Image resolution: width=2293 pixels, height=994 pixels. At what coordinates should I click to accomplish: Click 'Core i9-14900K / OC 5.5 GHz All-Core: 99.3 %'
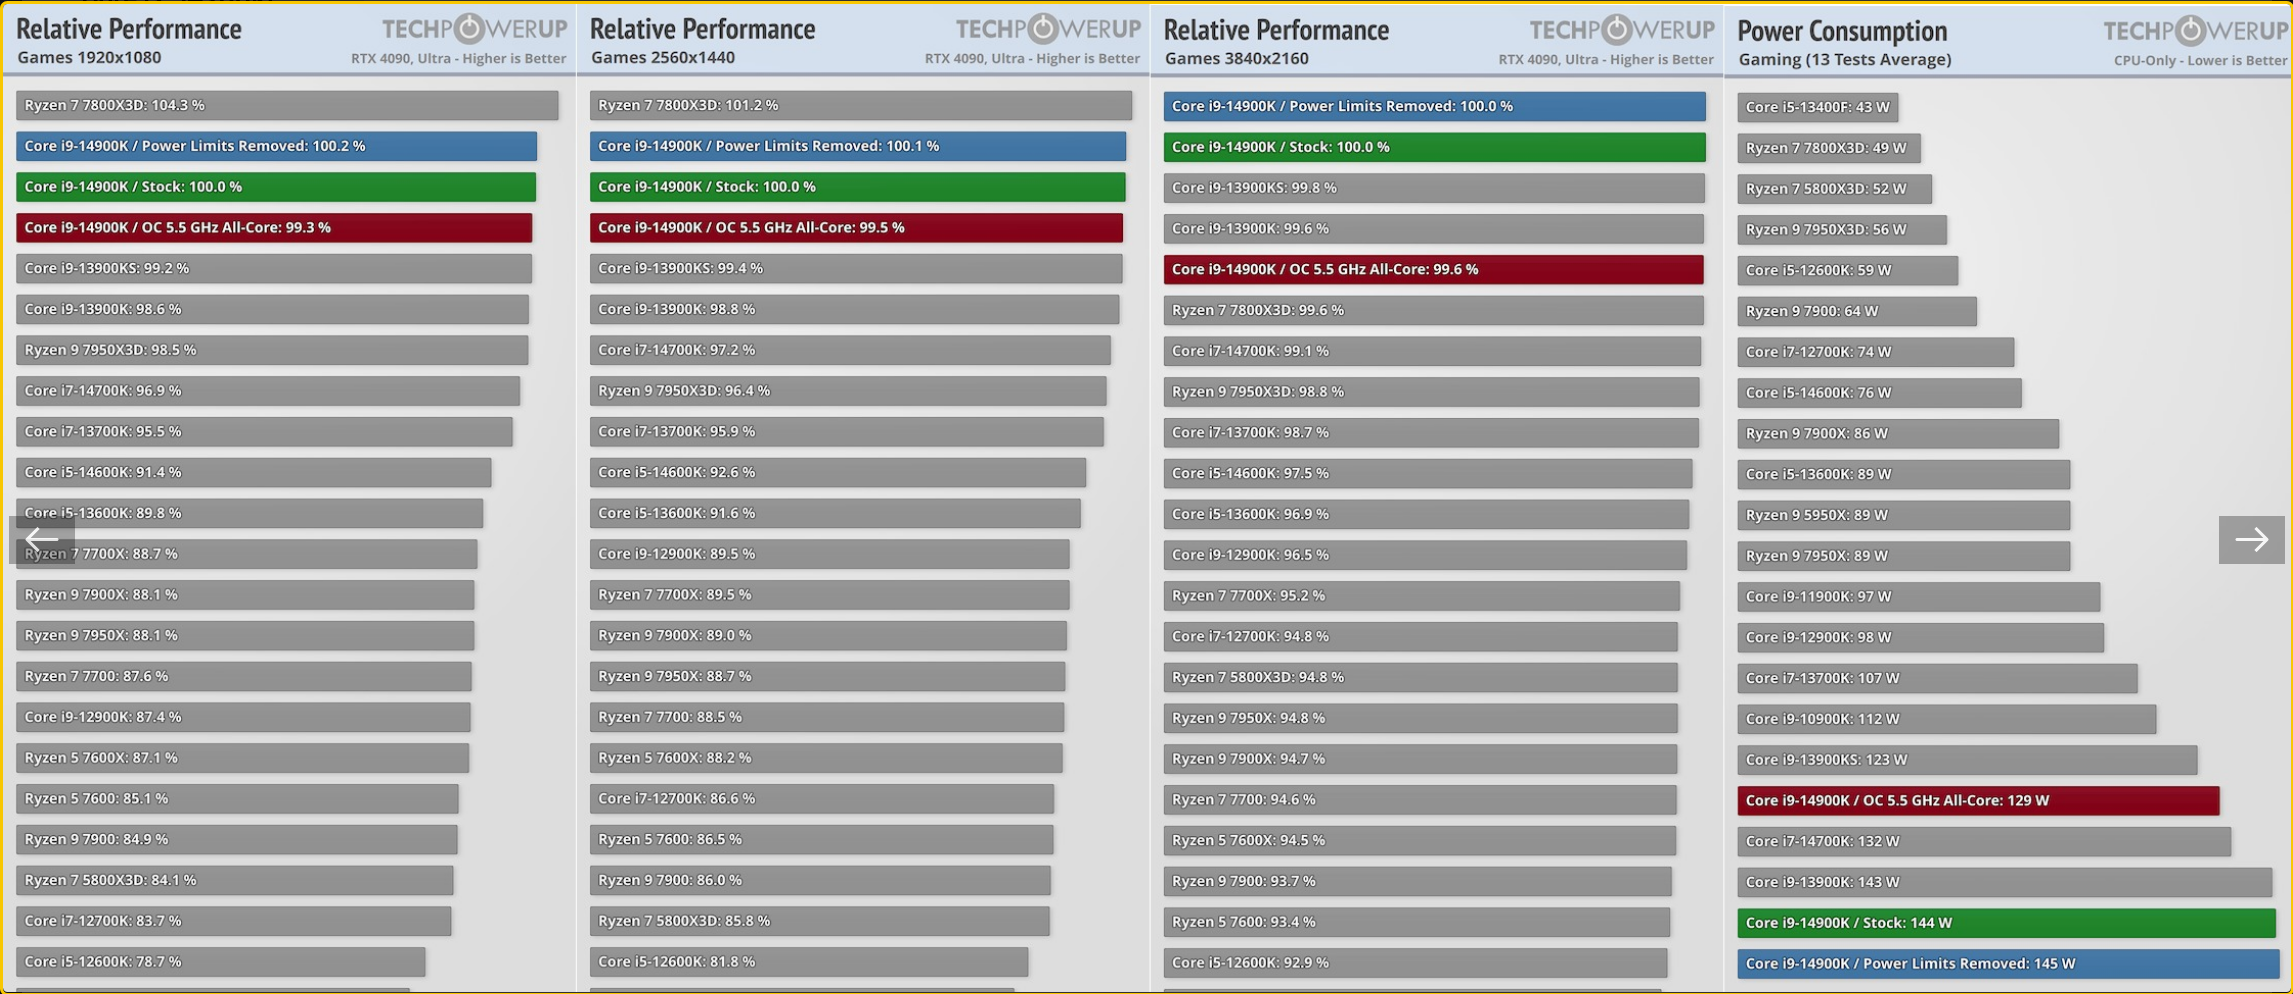[274, 228]
